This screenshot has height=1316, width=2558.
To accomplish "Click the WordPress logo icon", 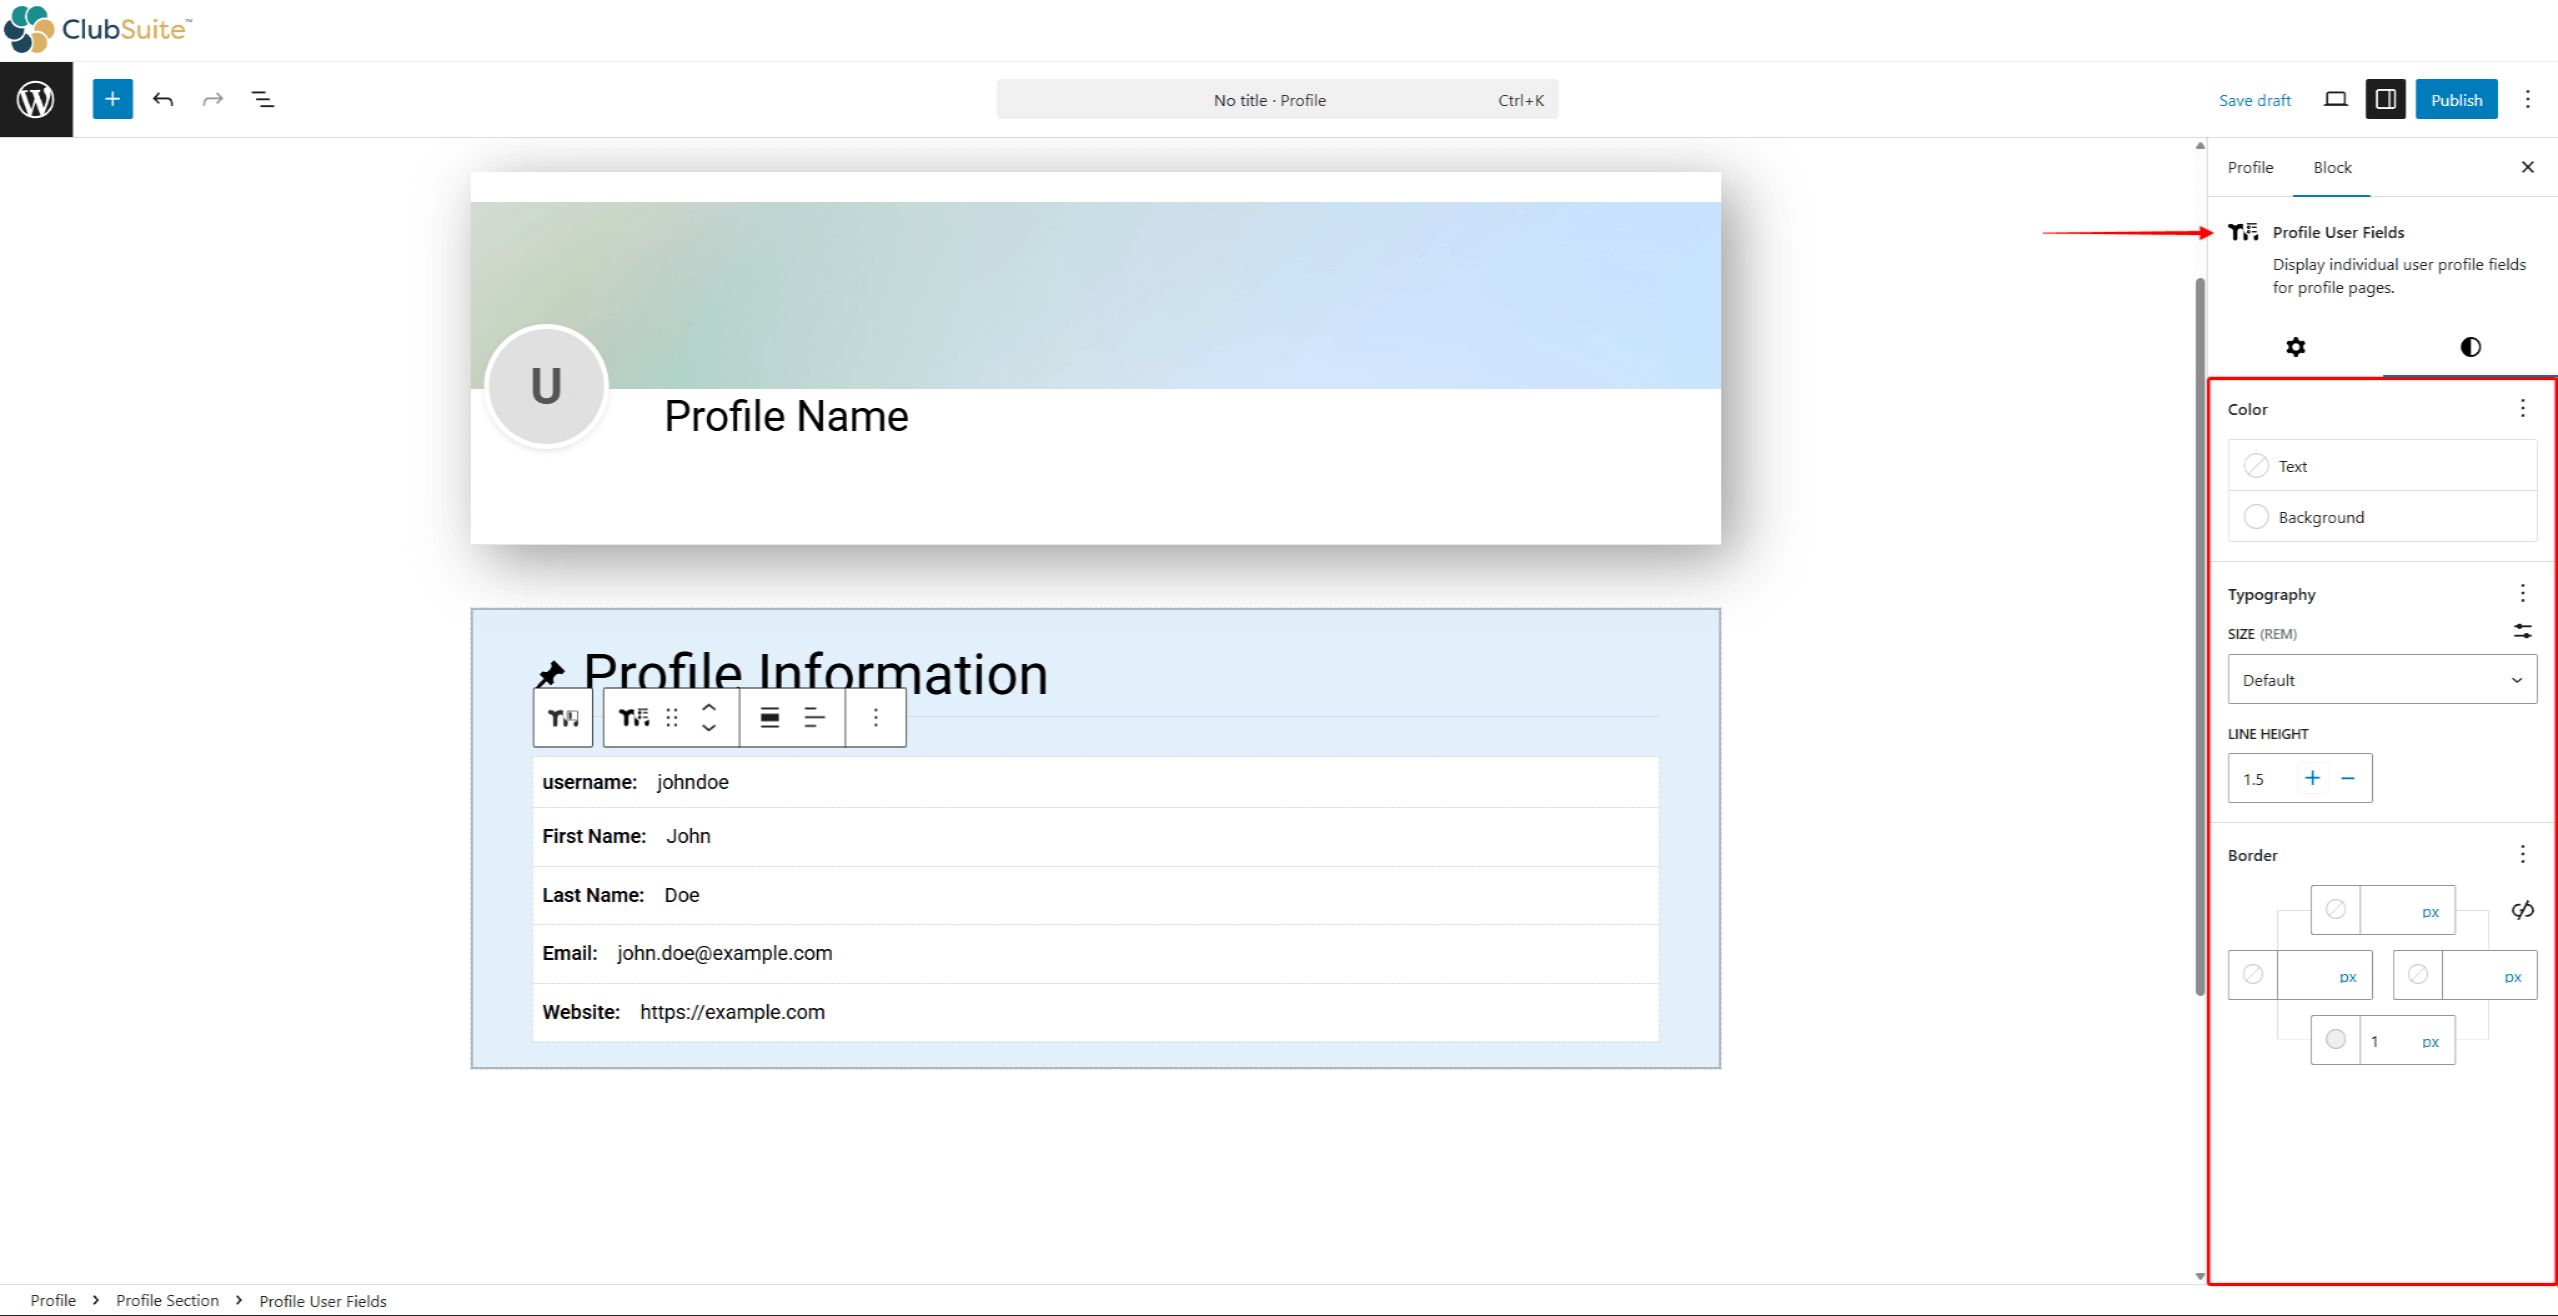I will pos(36,99).
